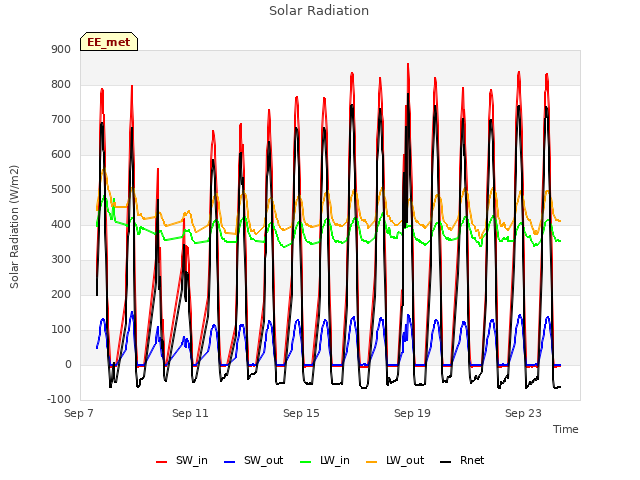The image size is (640, 480).
Task: Click the 100 y-axis tick label
Action: [x=61, y=329]
